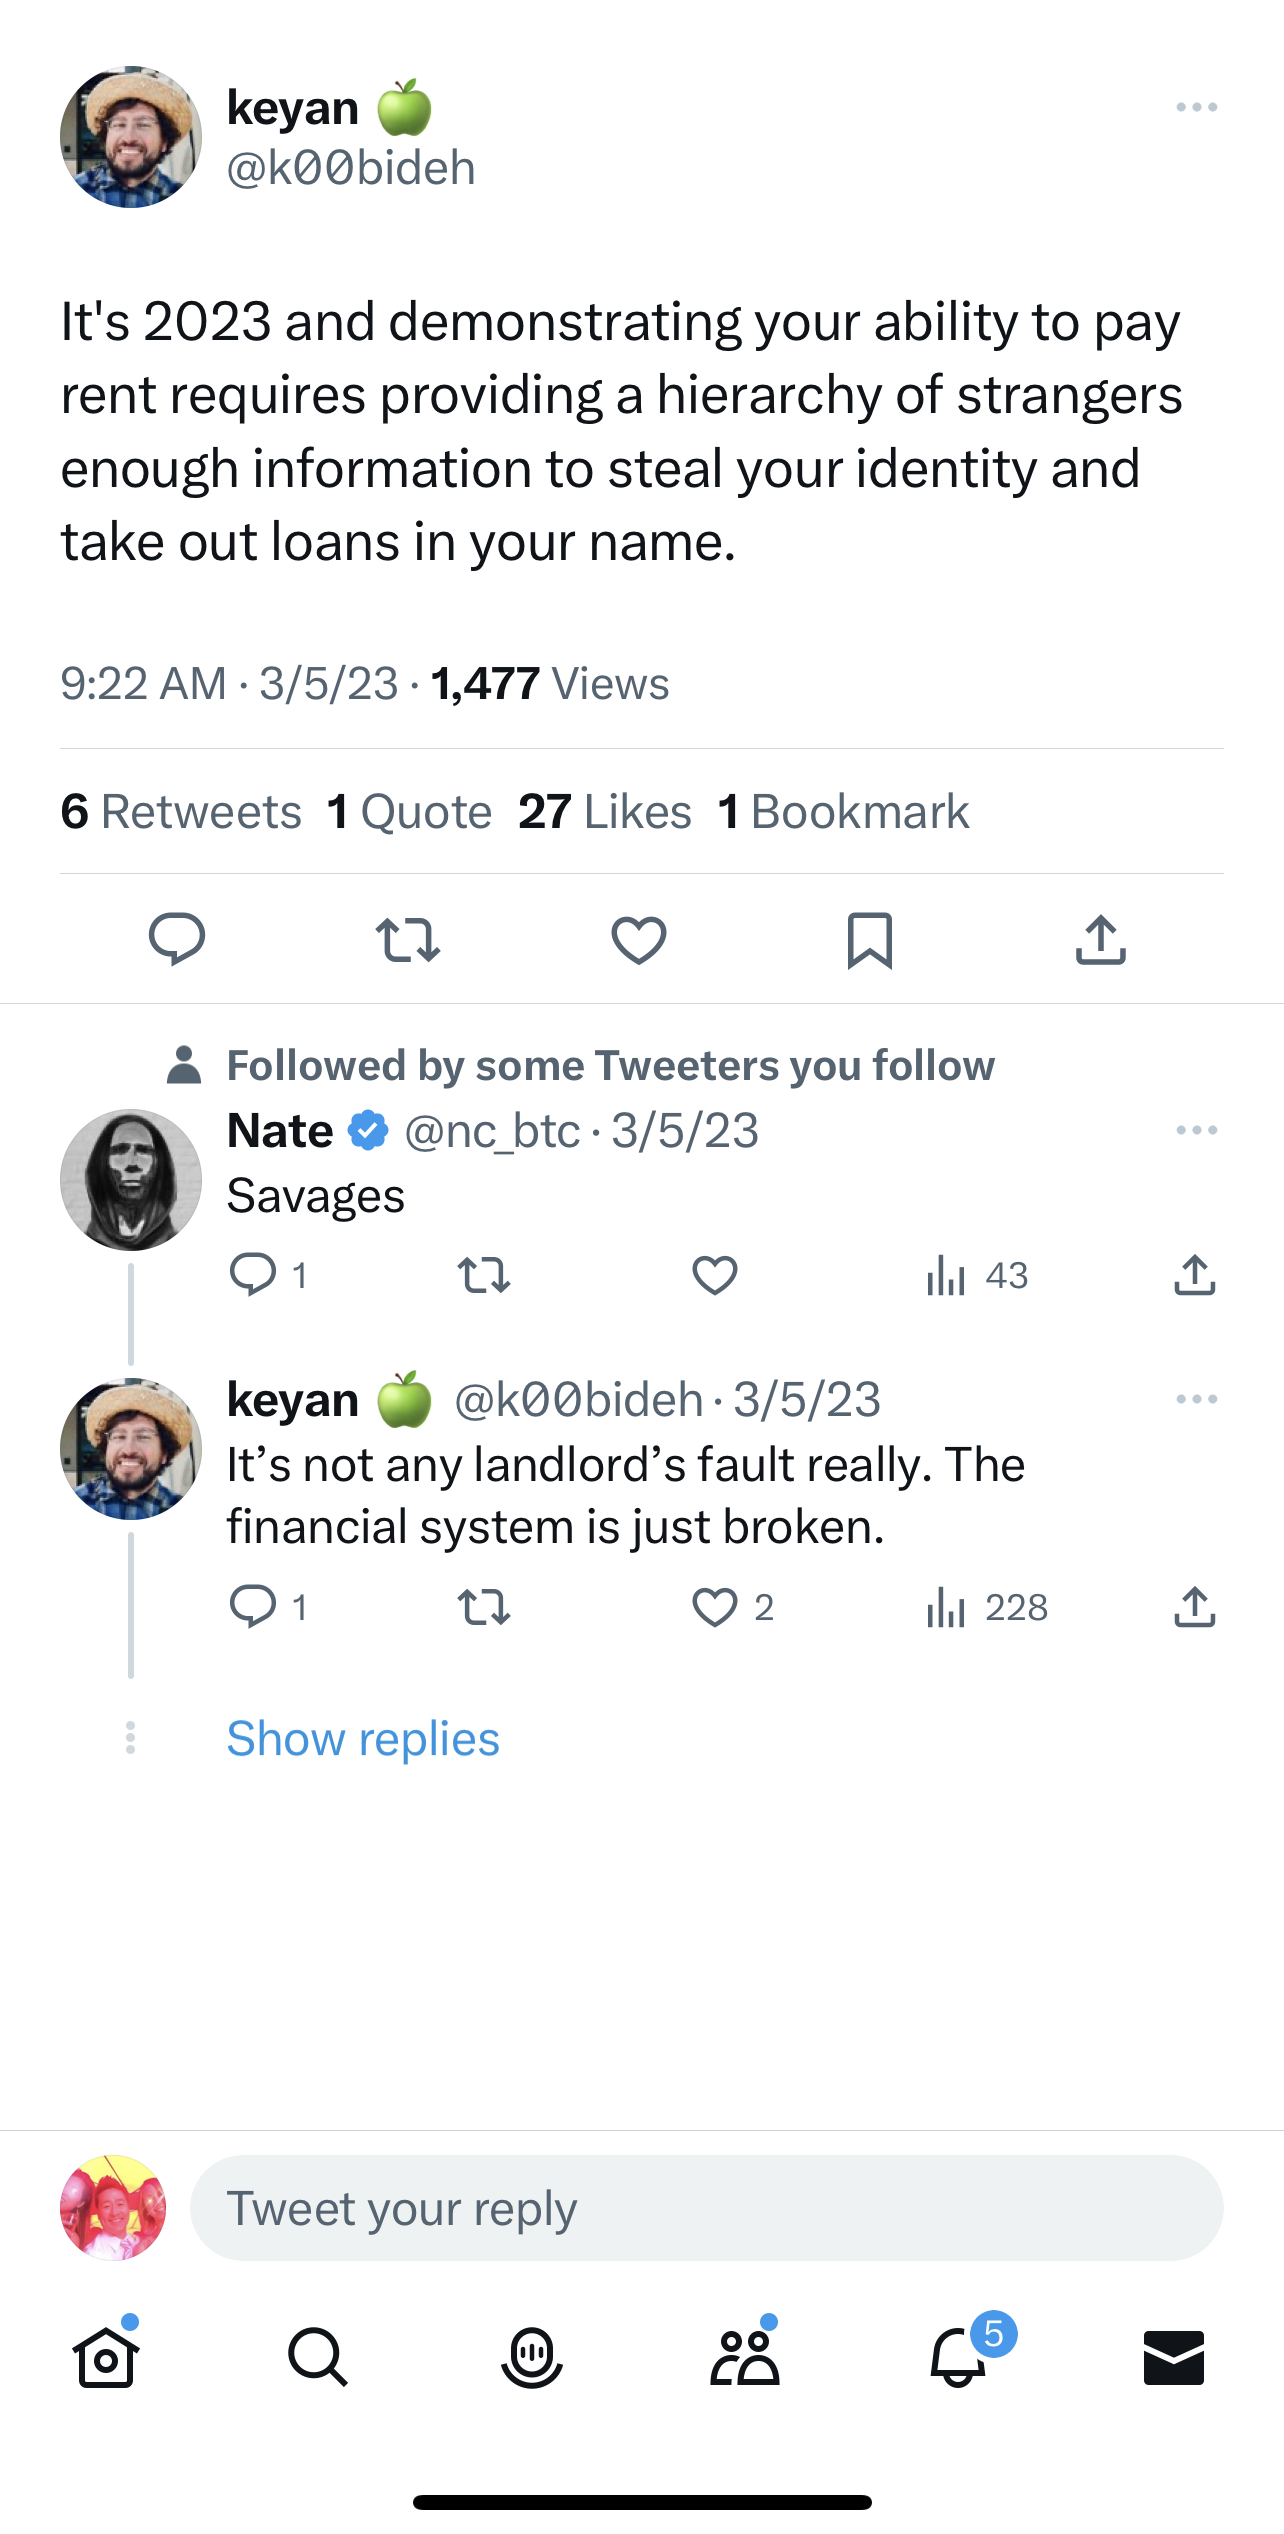Retweet the main tweet
Screen dimensions: 1284x2534
coord(409,938)
